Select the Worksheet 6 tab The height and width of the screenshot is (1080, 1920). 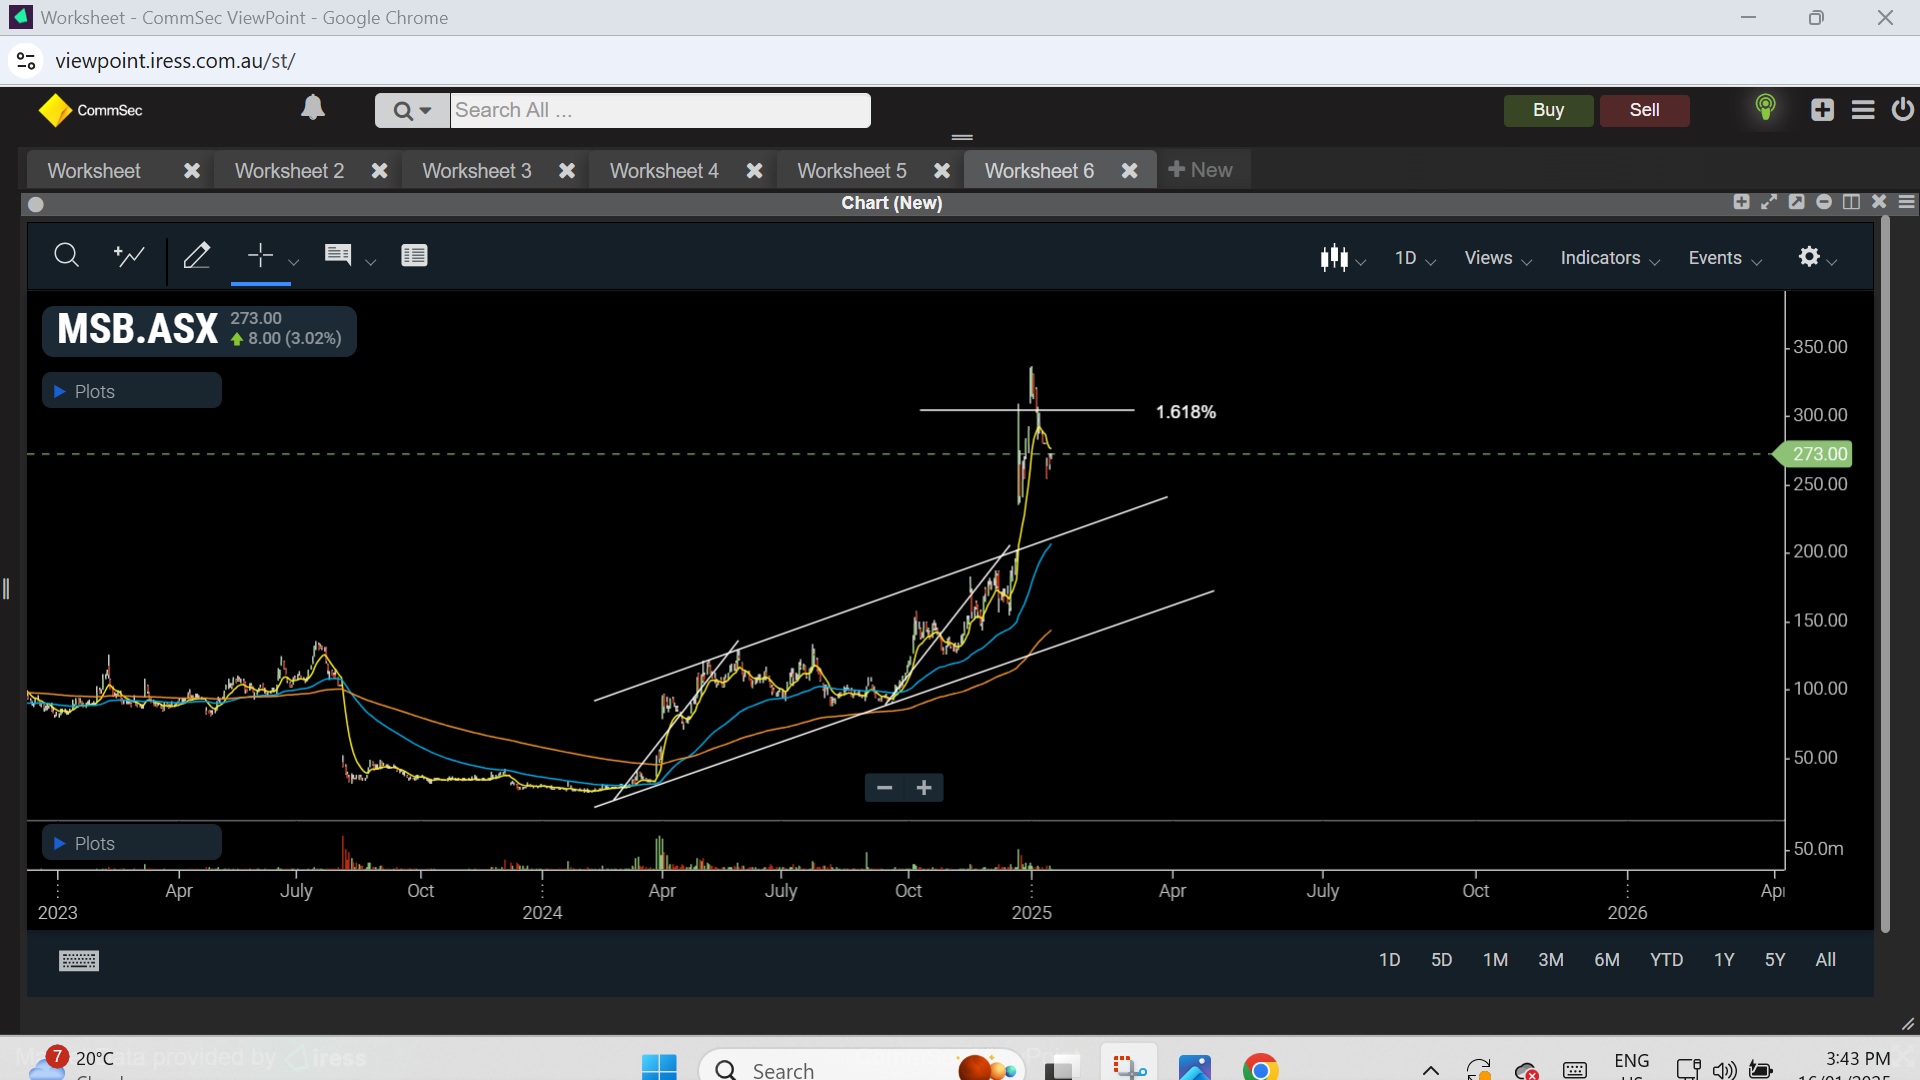(1039, 171)
